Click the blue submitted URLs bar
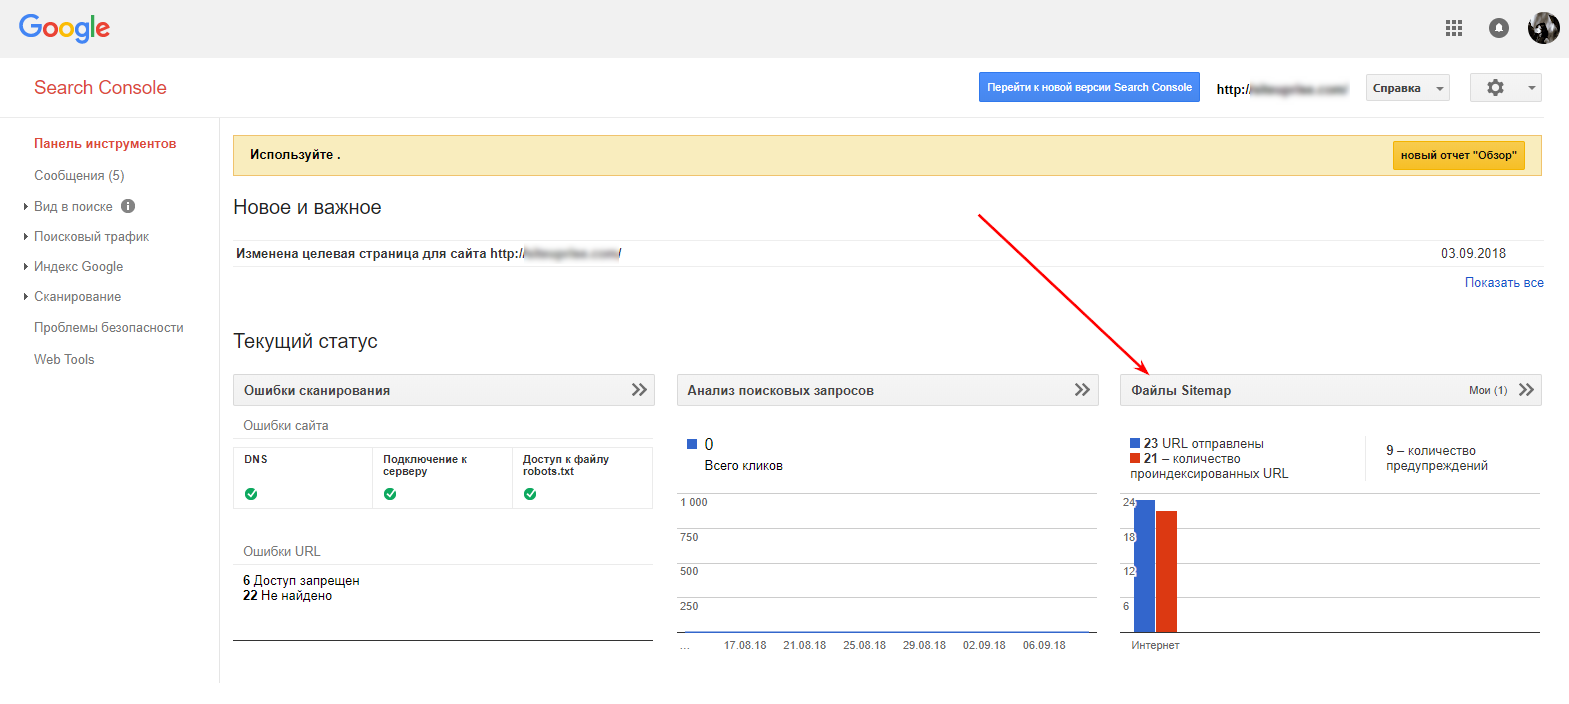 click(1144, 566)
